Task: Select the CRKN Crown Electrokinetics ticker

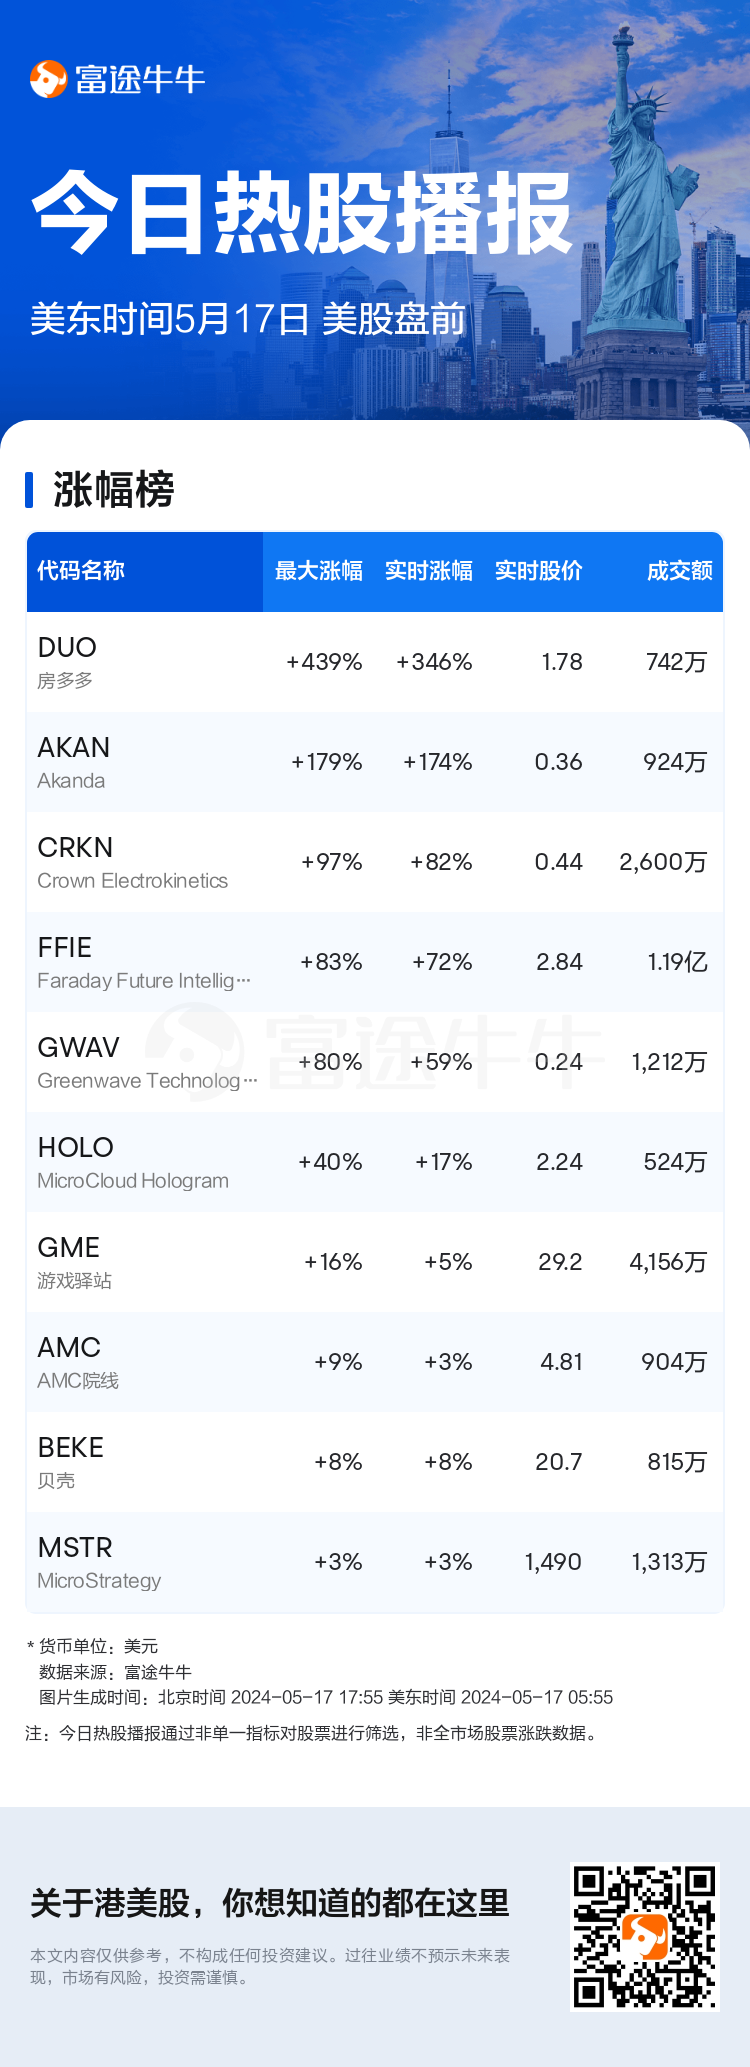Action: tap(75, 848)
